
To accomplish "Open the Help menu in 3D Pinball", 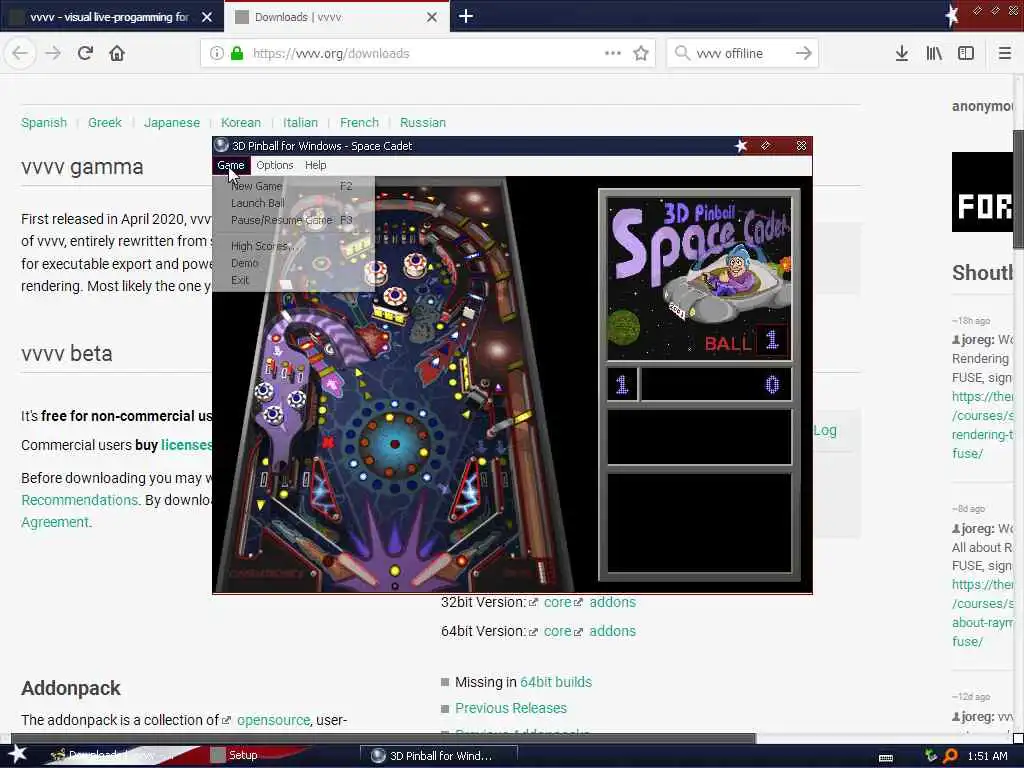I will [315, 165].
